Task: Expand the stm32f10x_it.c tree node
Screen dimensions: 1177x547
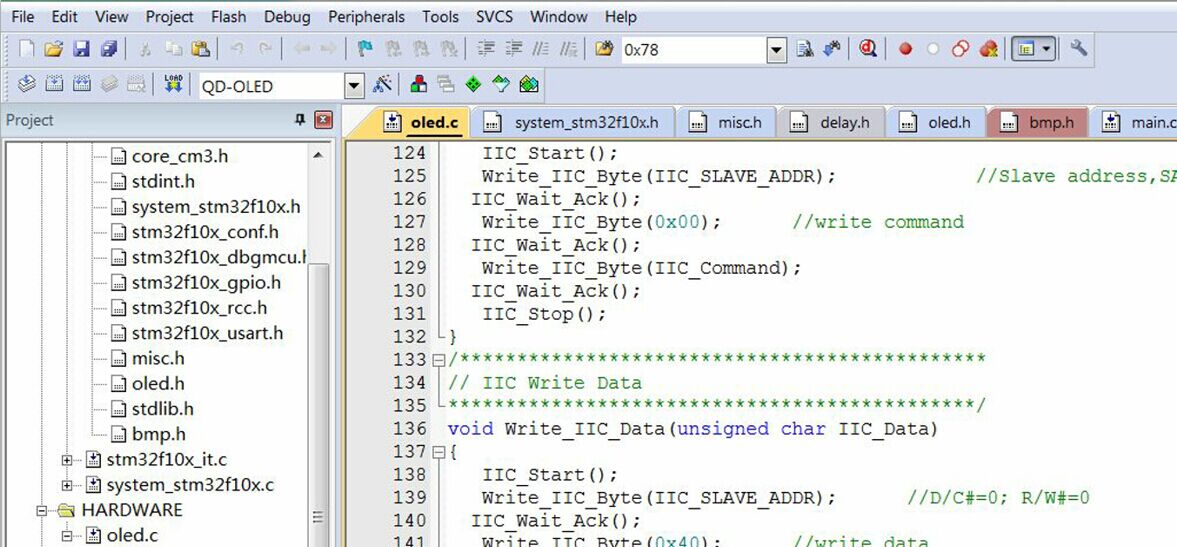Action: [x=67, y=460]
